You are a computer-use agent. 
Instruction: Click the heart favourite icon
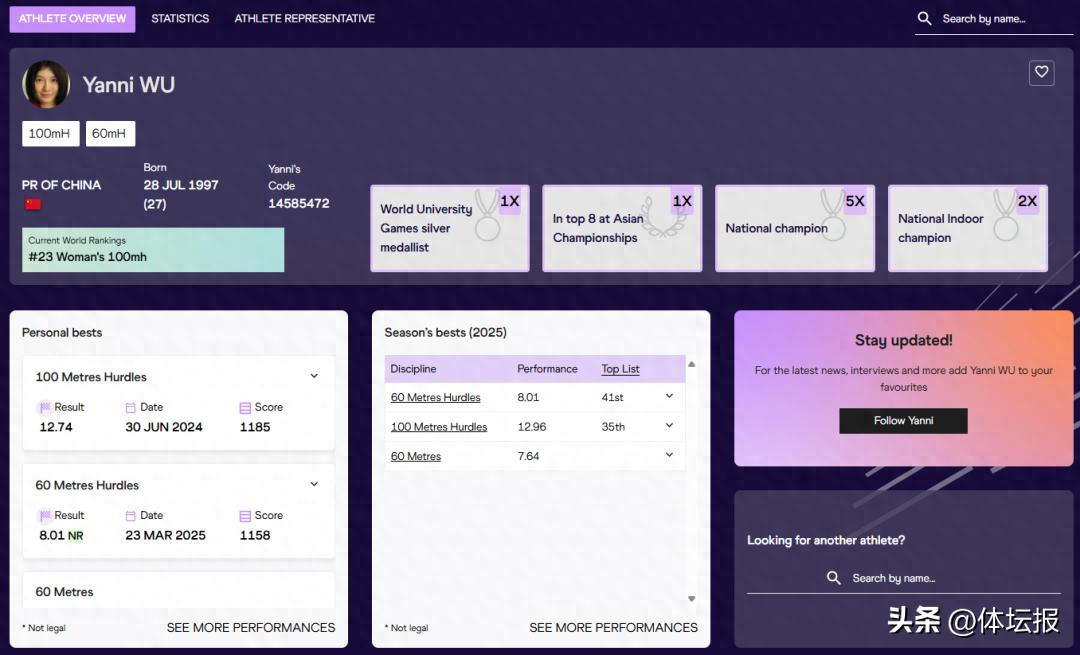1041,72
